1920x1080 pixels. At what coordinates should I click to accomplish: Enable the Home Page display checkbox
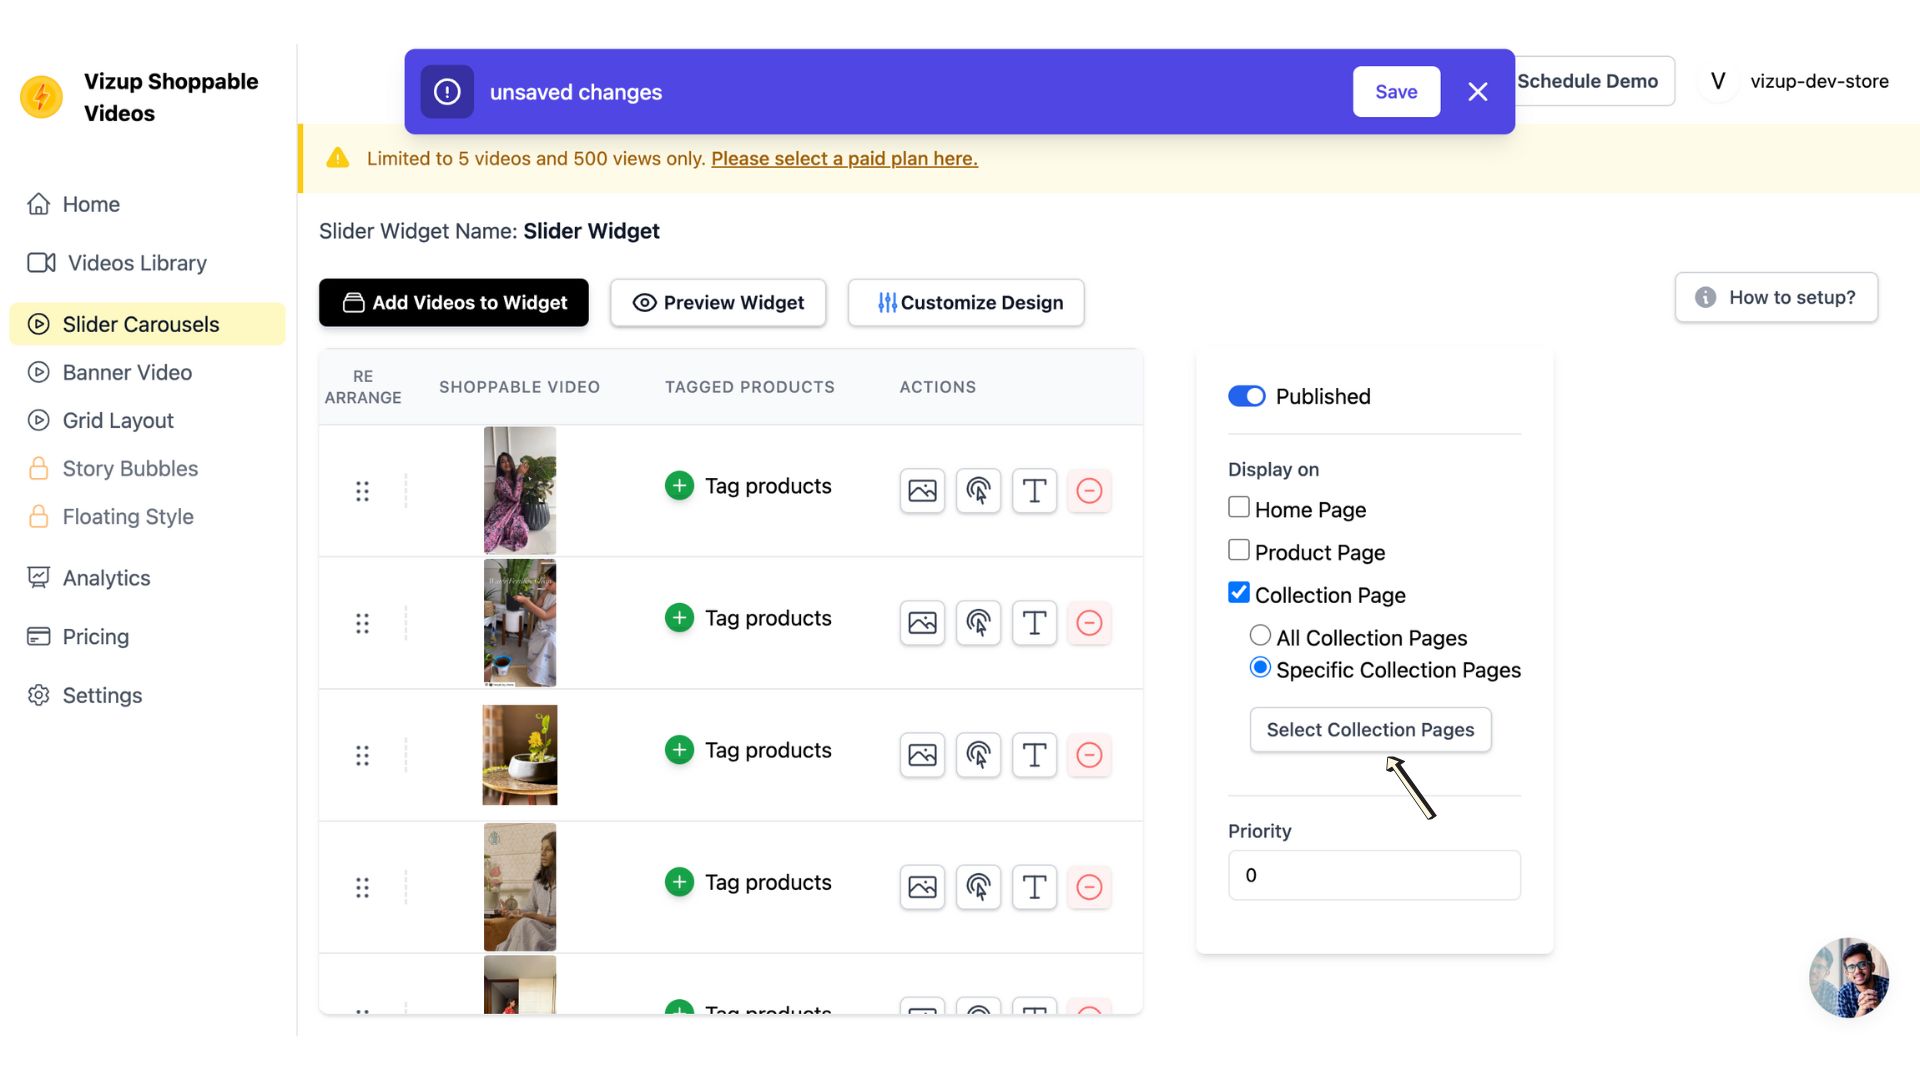[1238, 507]
